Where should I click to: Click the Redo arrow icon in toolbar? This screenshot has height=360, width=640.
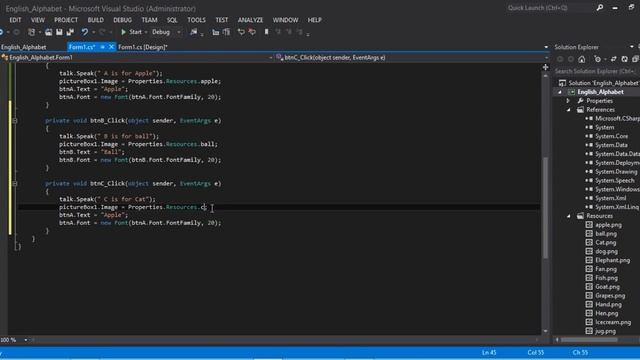(x=102, y=32)
